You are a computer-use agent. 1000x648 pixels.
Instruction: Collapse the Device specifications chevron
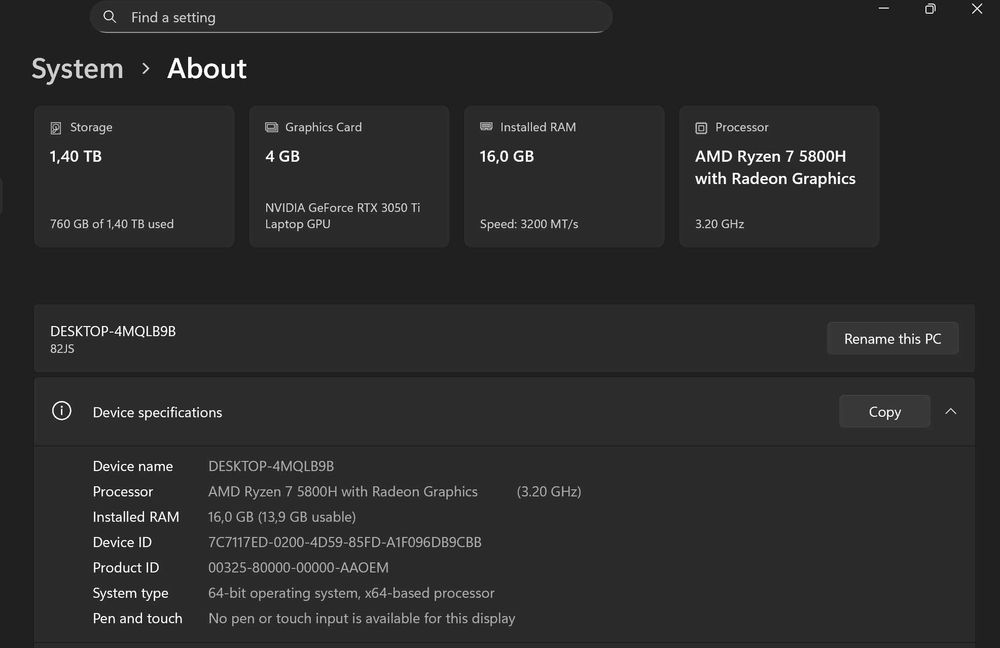950,411
